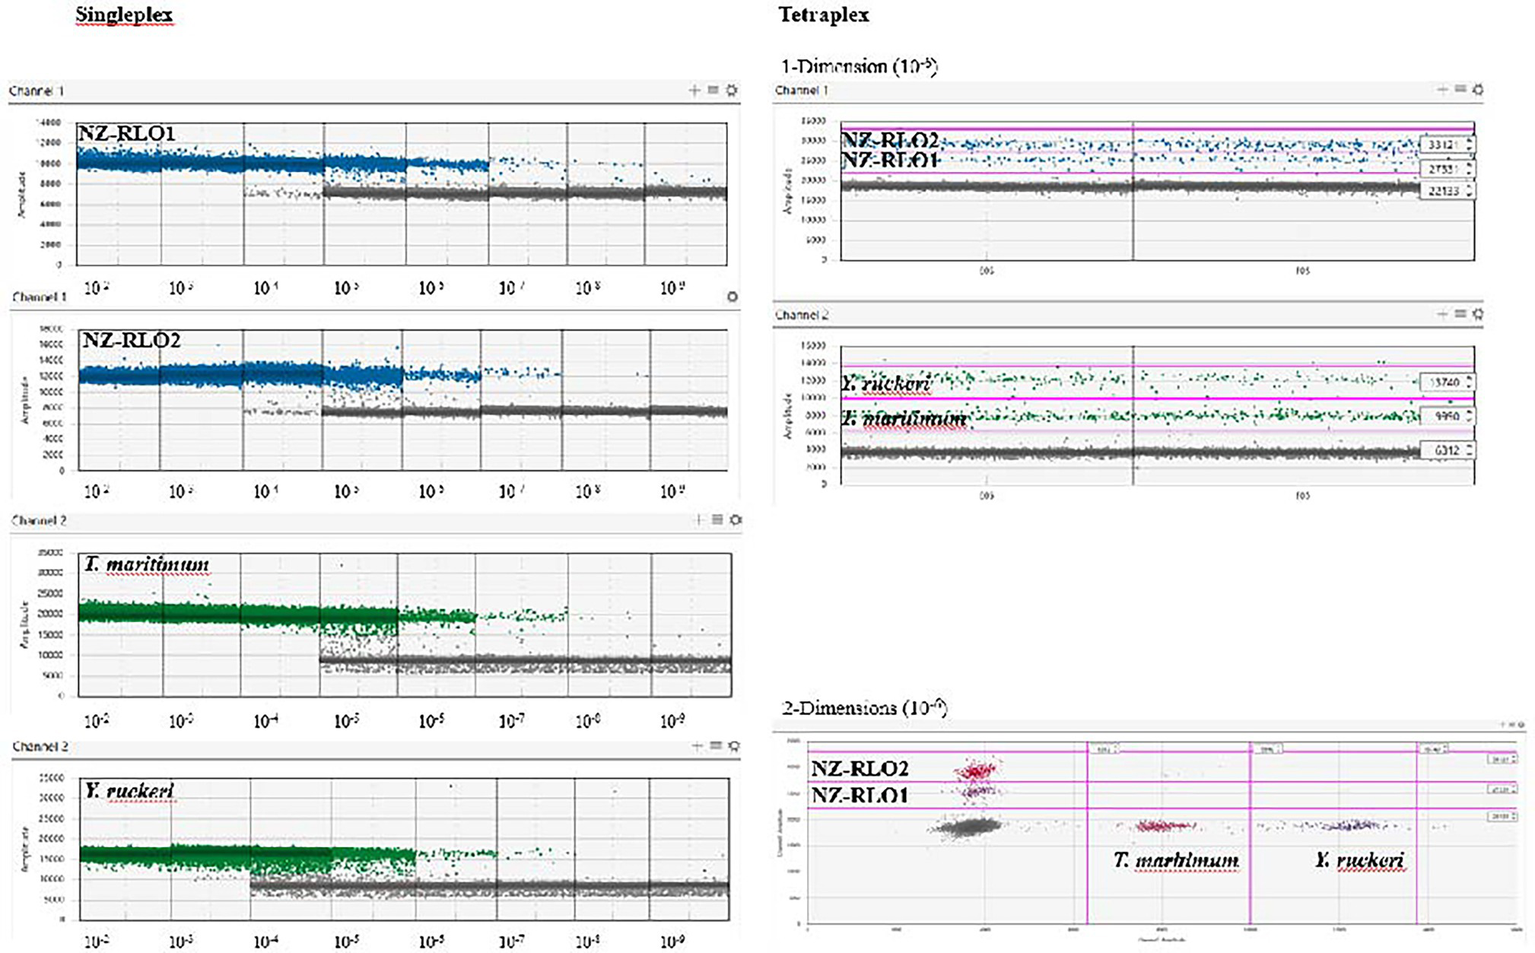1535x953 pixels.
Task: Select the crosshair threshold tool on Channel 1 singleplex
Action: click(694, 90)
